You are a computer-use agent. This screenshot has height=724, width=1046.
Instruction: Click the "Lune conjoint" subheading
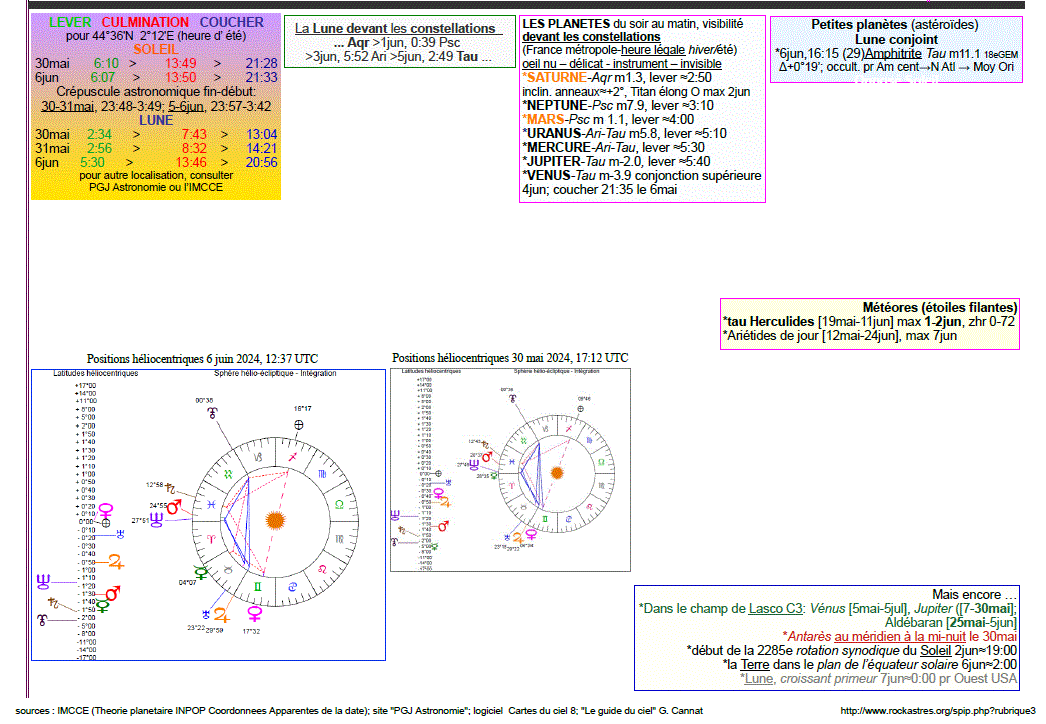(897, 39)
